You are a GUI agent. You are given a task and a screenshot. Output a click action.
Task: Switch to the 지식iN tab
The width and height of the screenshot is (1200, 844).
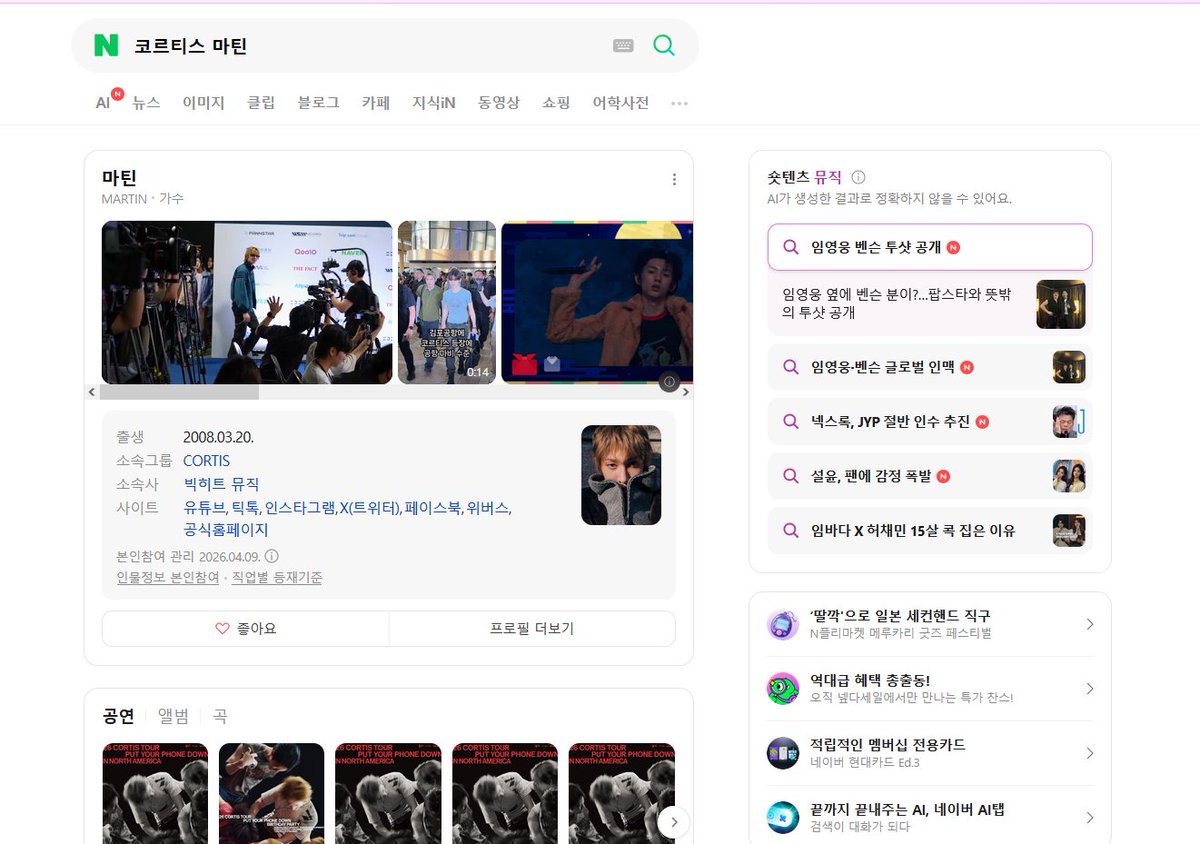point(434,103)
